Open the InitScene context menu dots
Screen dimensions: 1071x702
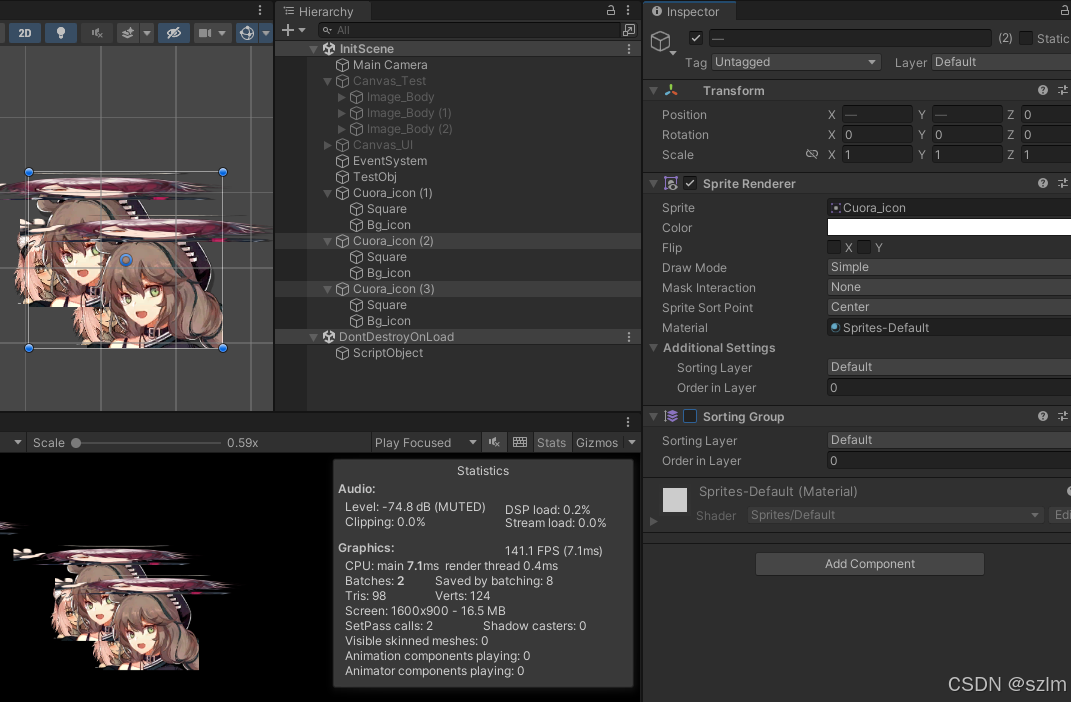tap(629, 49)
